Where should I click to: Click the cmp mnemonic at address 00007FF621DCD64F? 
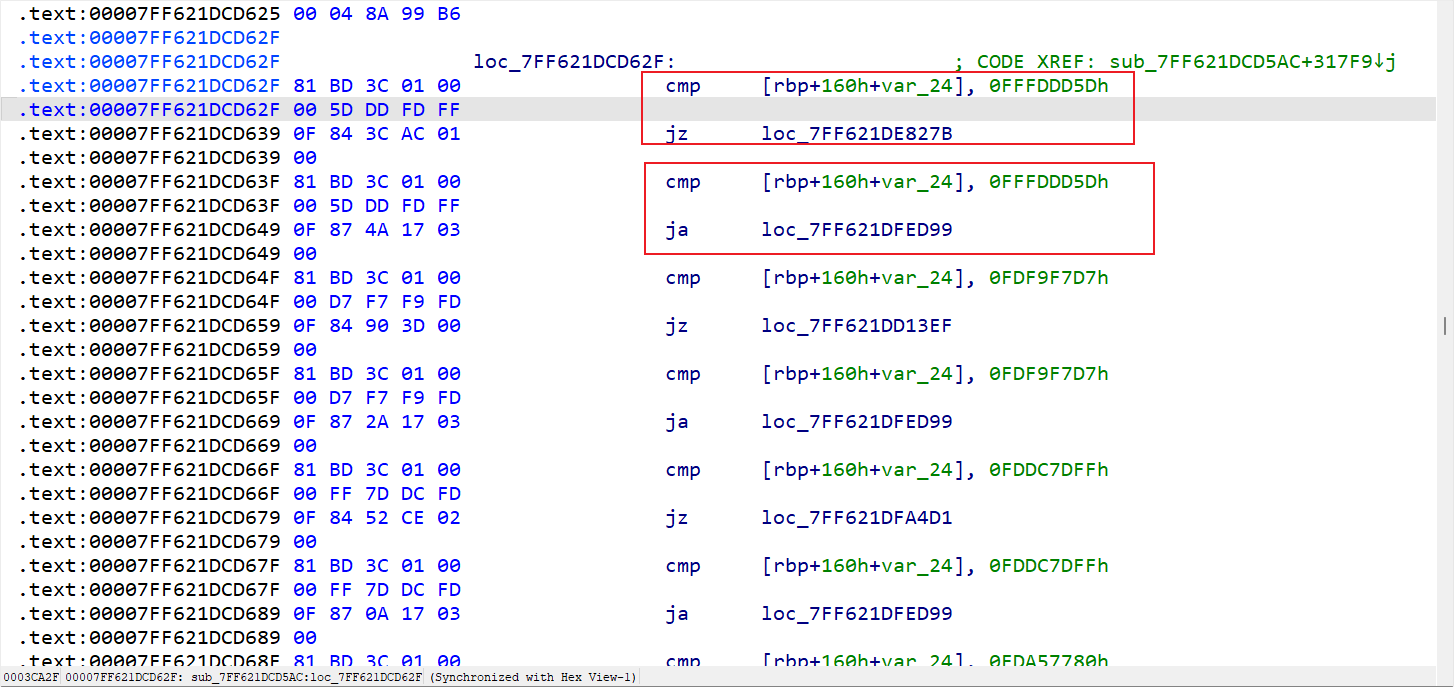coord(683,278)
